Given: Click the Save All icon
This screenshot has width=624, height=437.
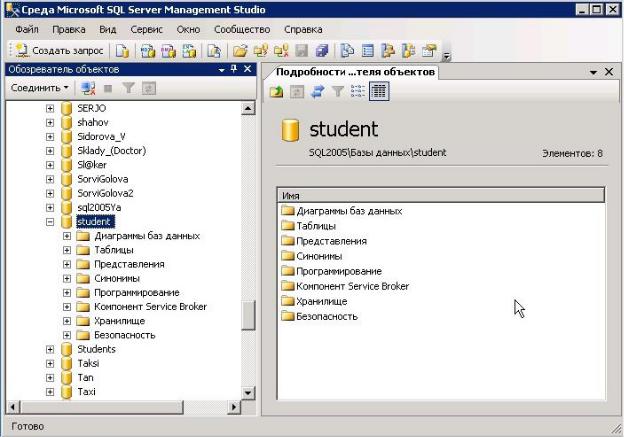Looking at the screenshot, I should pos(322,51).
